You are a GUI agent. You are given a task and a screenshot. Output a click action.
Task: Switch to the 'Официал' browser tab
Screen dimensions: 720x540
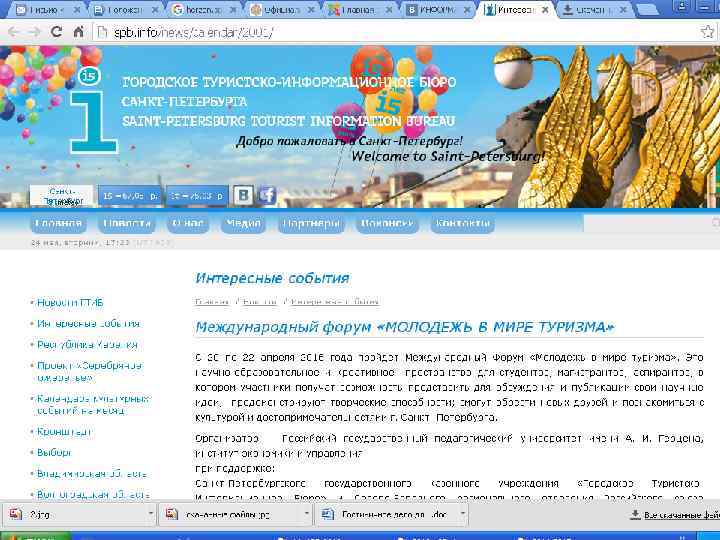coord(281,9)
